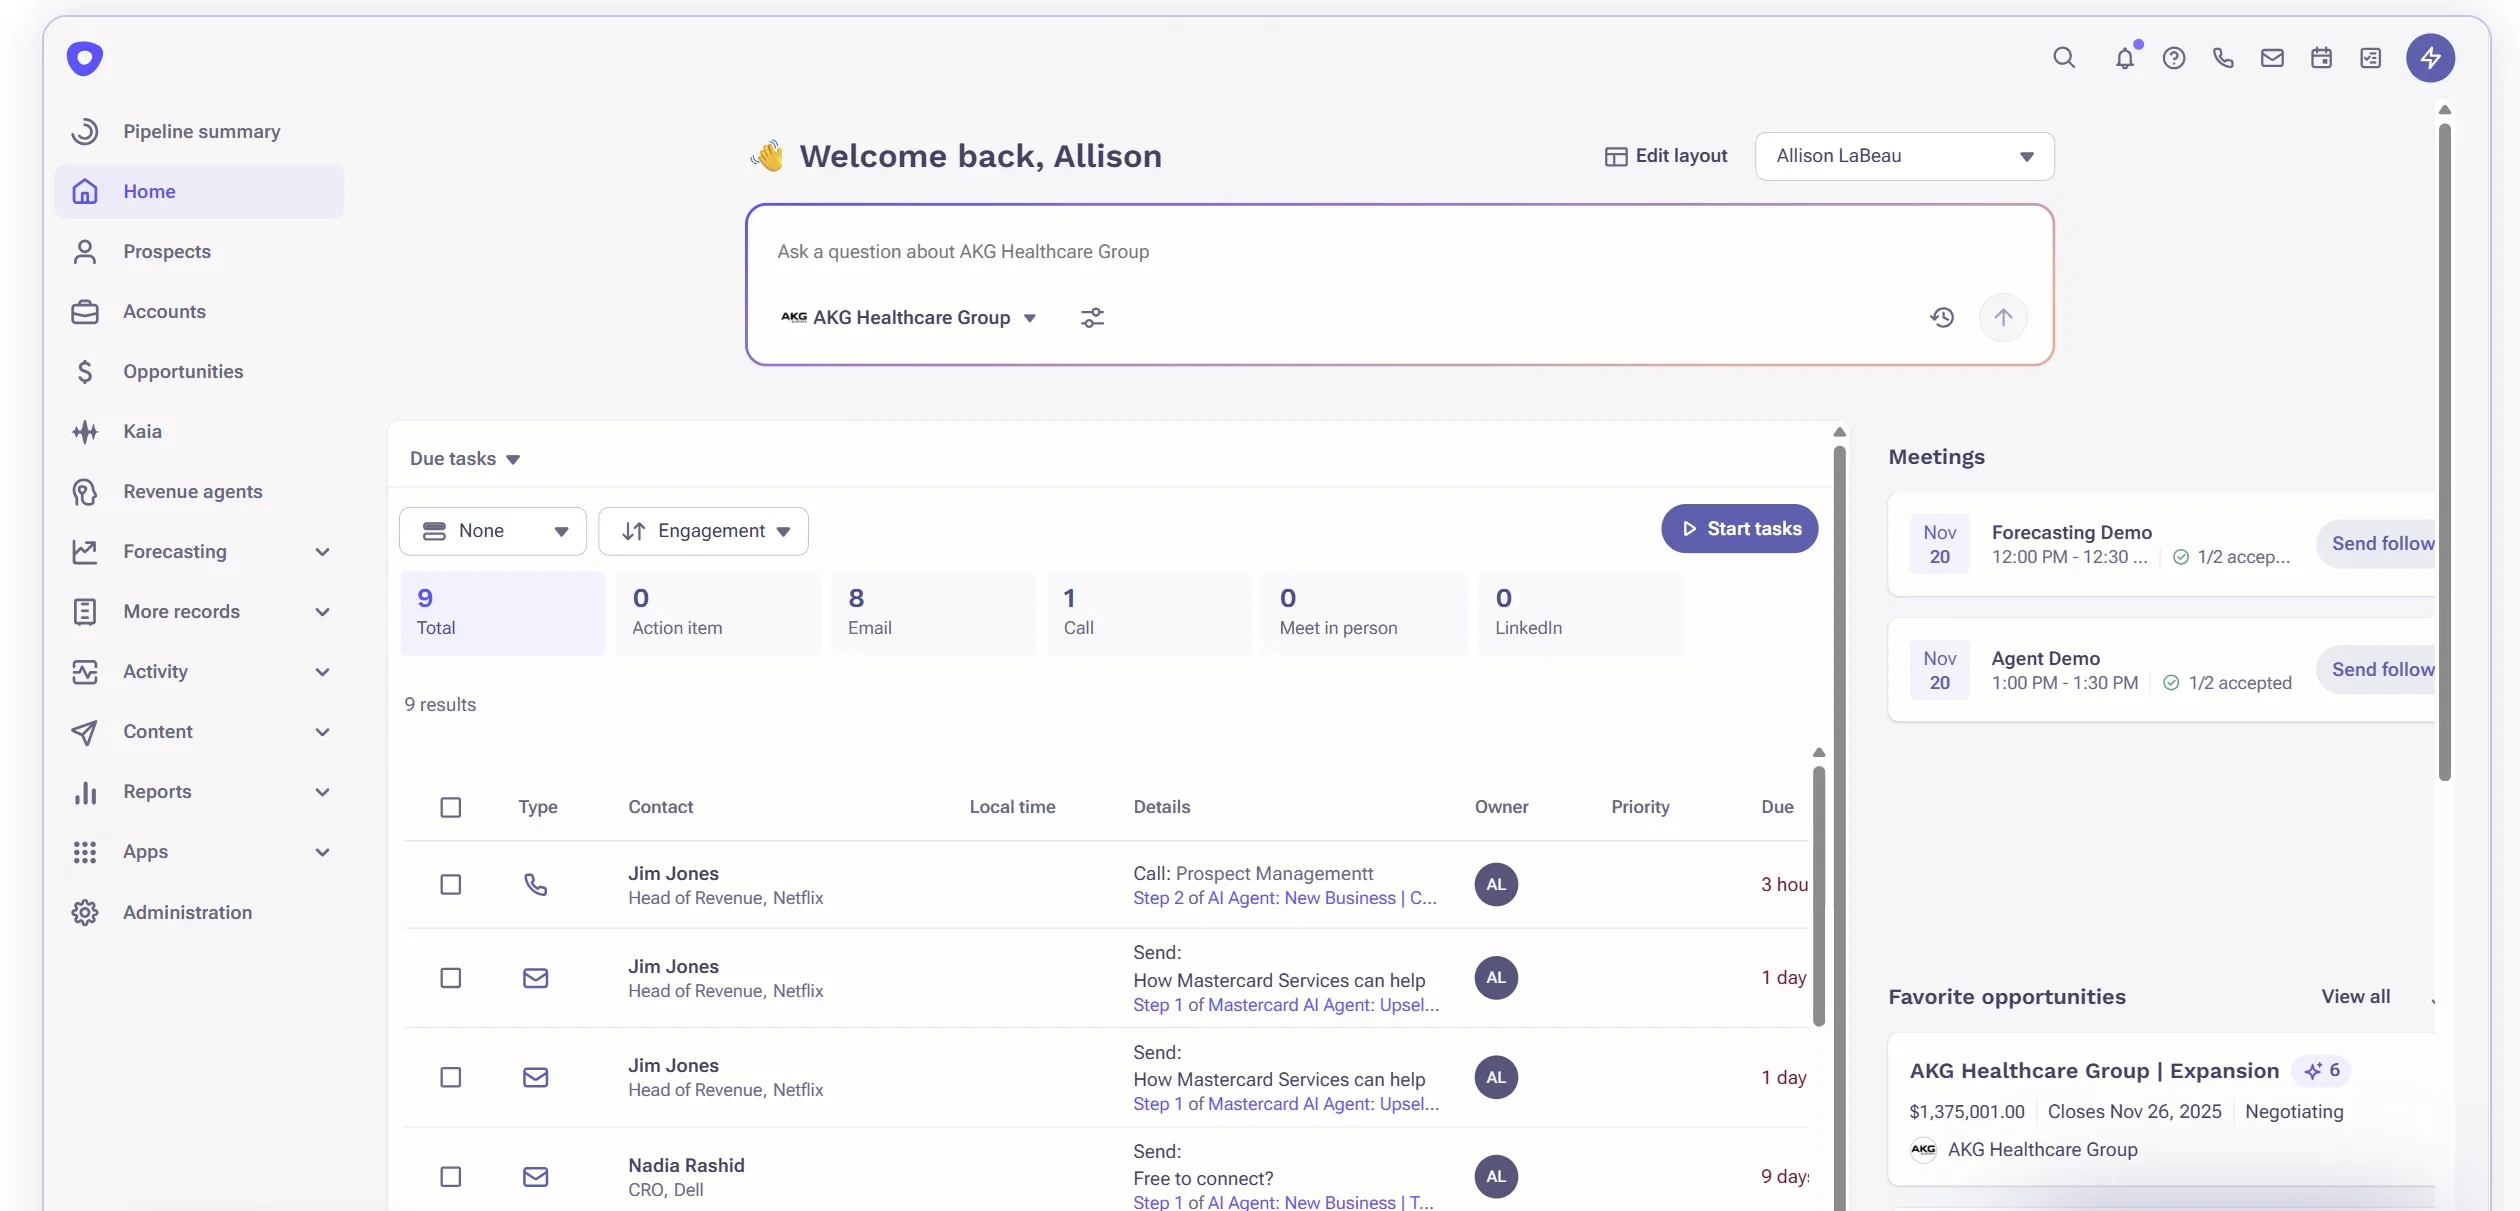2520x1211 pixels.
Task: Click Send follow-up for Agent Demo
Action: (x=2377, y=670)
